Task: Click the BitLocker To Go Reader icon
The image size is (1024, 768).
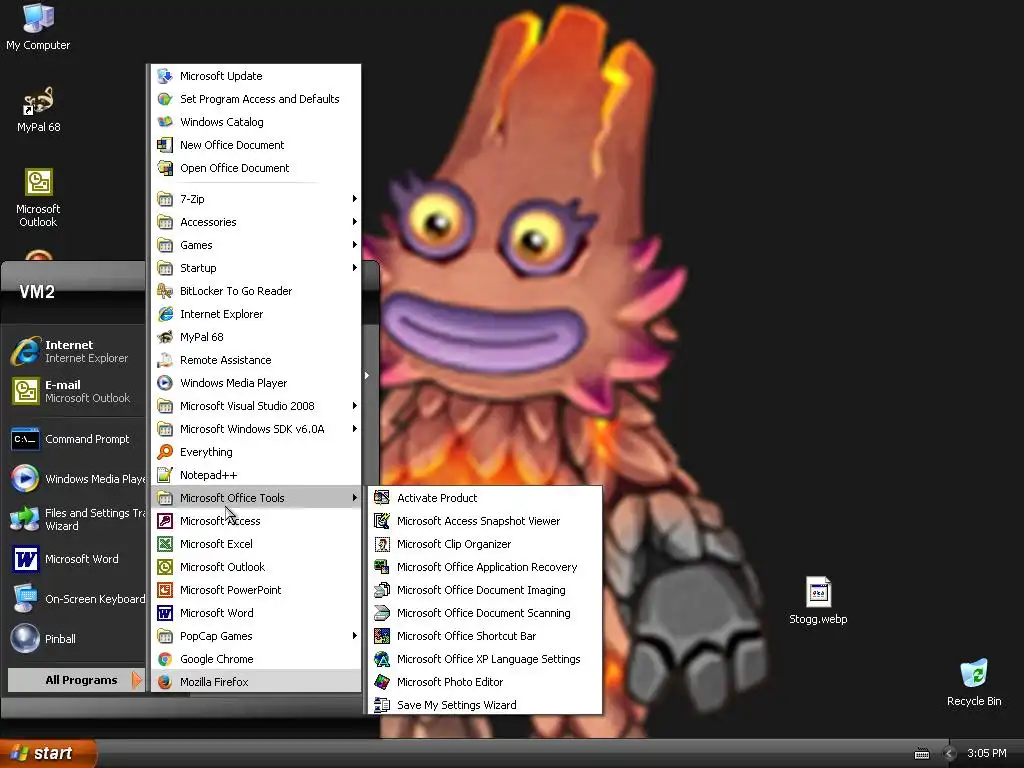Action: [x=165, y=291]
